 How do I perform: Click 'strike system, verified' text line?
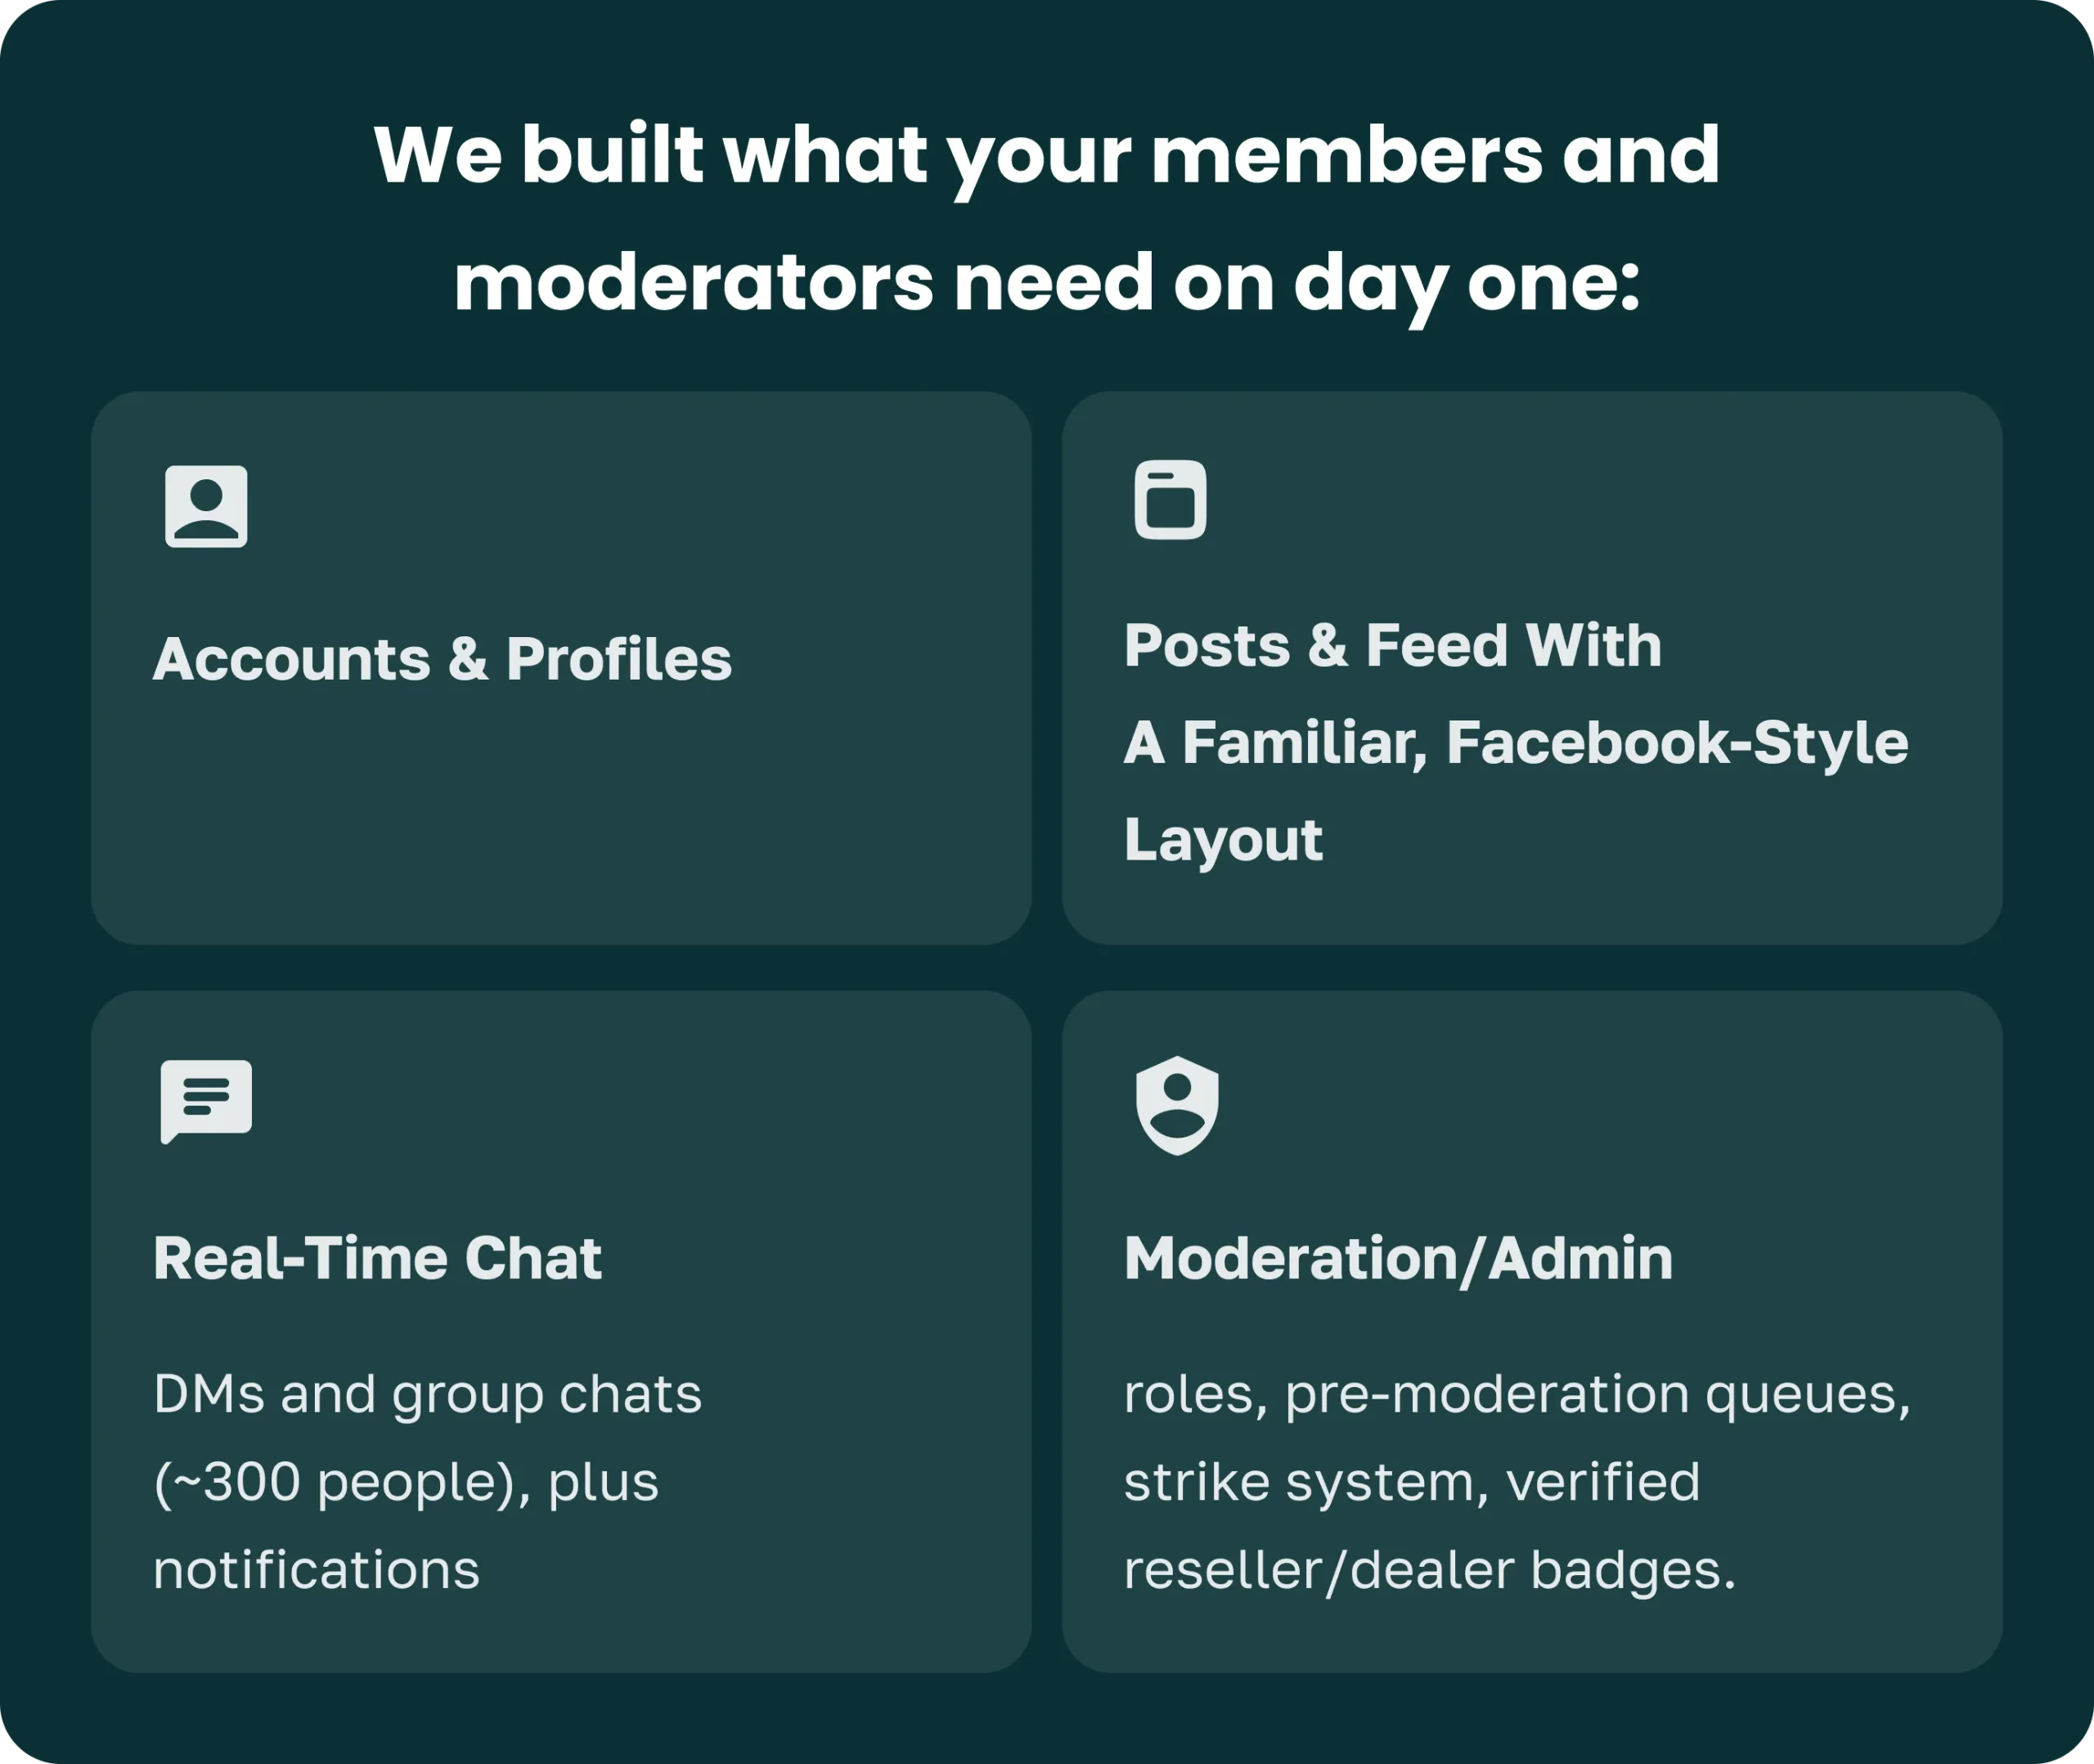point(1412,1482)
